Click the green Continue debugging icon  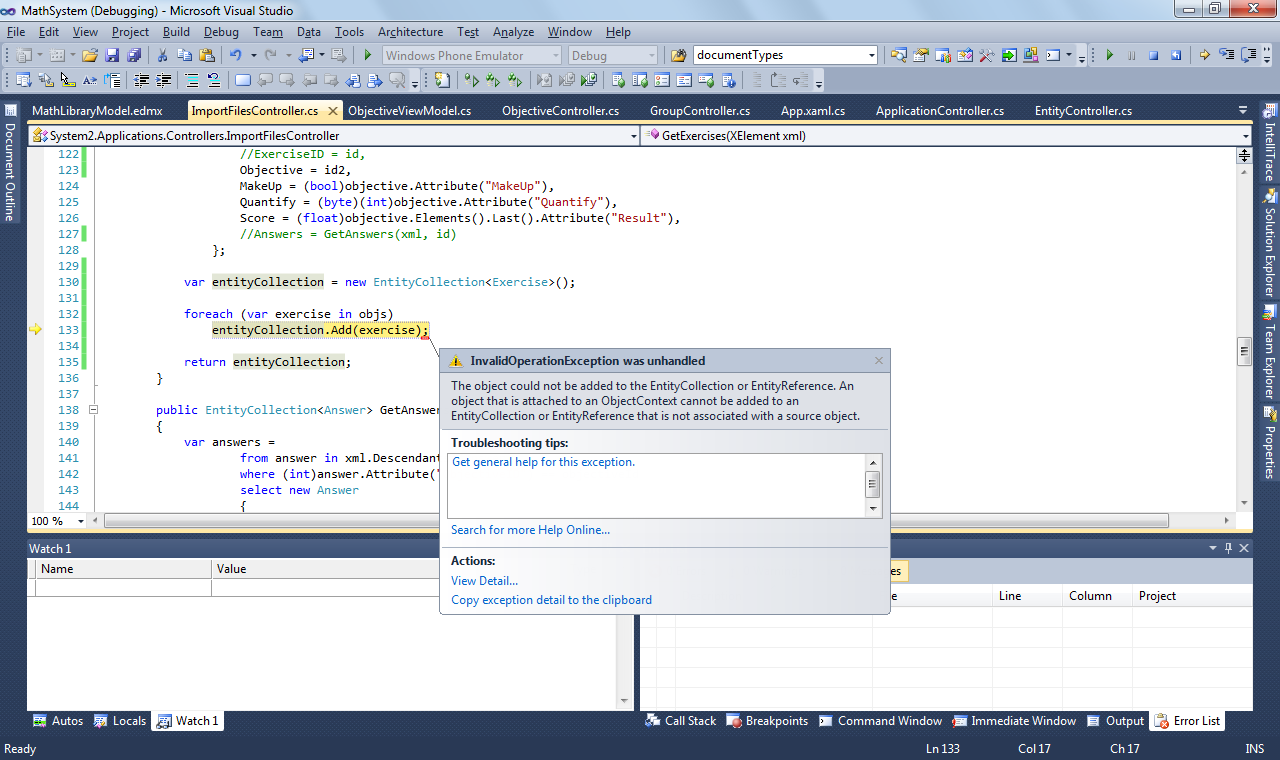[1109, 56]
